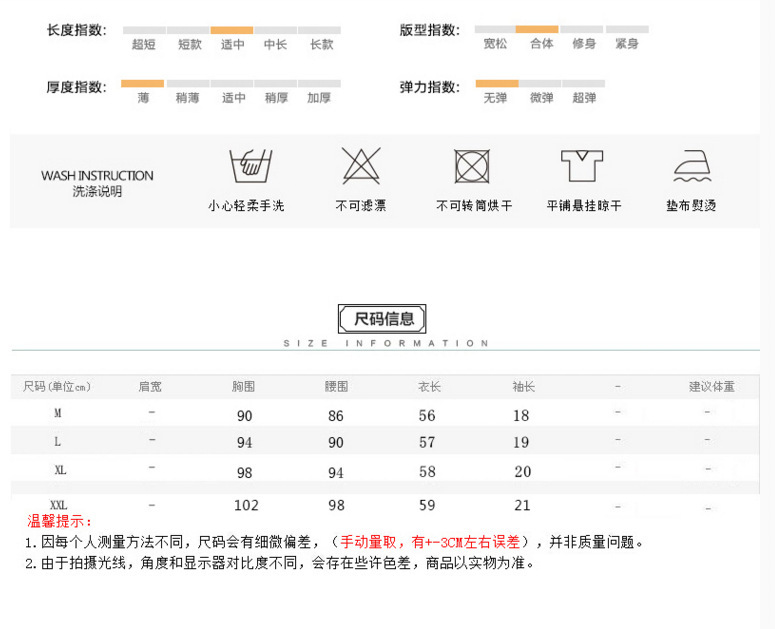Click the hand wash icon
775x629 pixels.
tap(251, 166)
